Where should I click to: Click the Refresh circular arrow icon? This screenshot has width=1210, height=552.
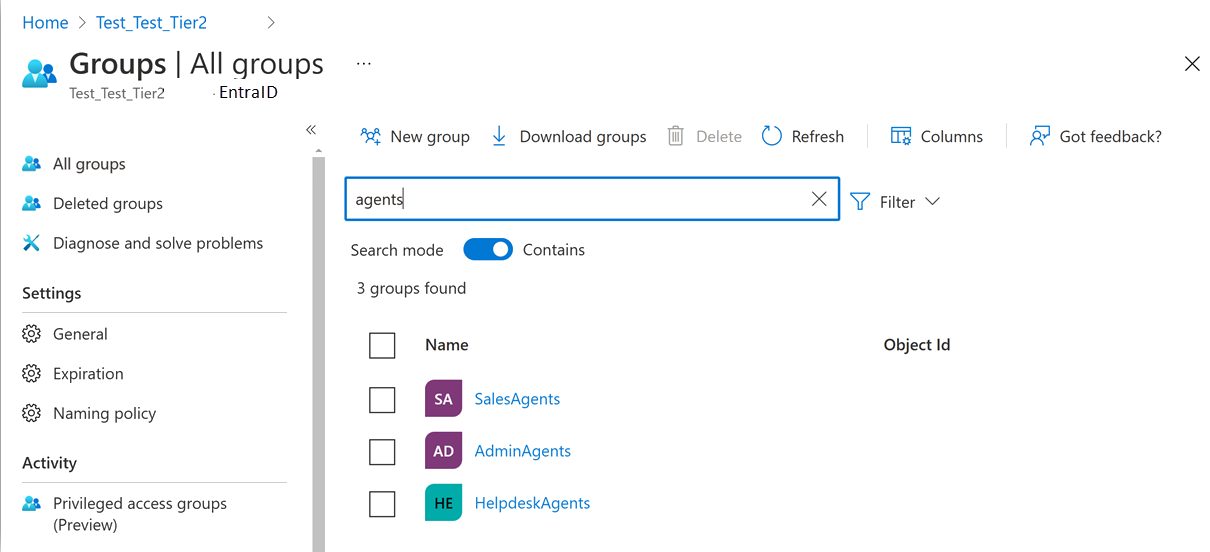pos(771,136)
